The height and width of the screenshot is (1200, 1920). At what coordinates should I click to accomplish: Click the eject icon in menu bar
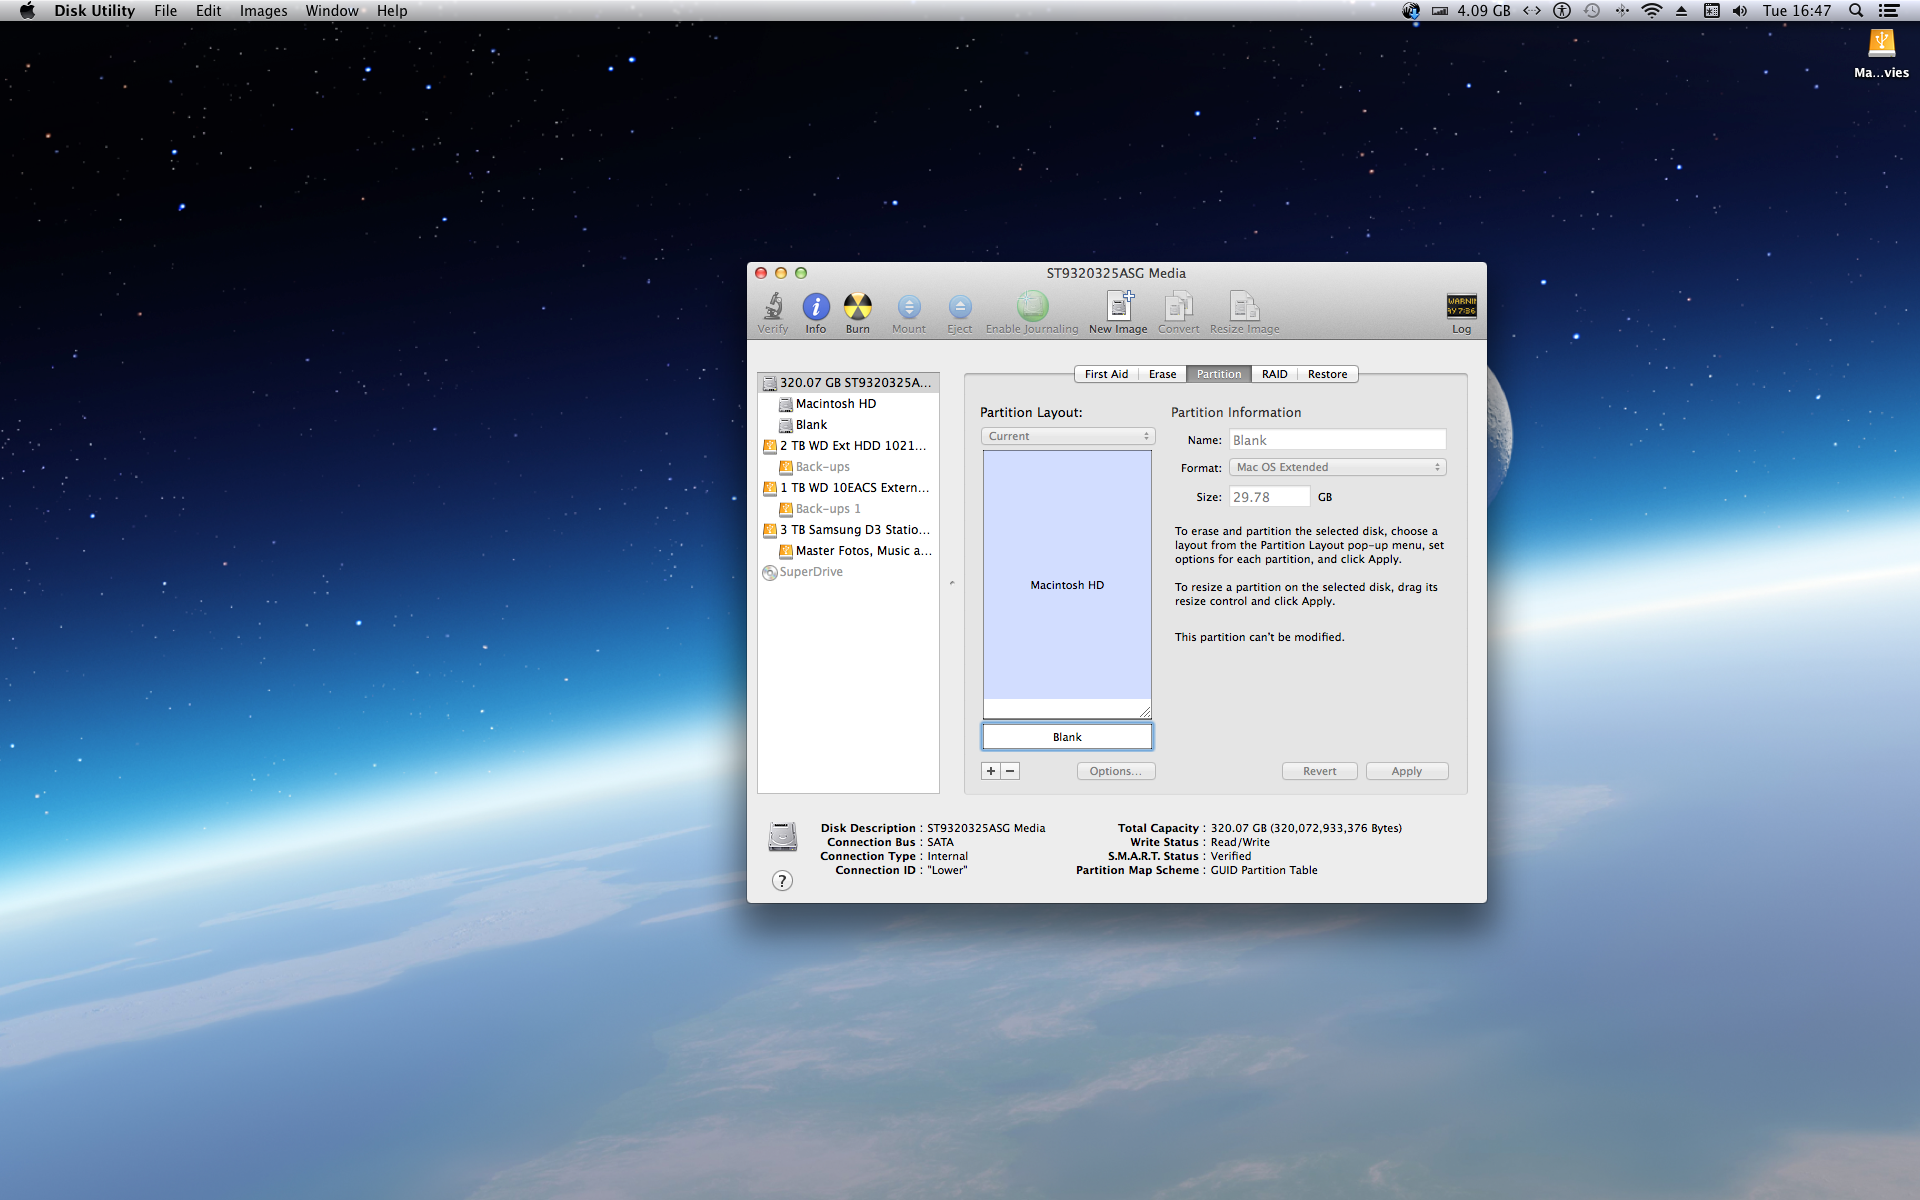pyautogui.click(x=1682, y=11)
